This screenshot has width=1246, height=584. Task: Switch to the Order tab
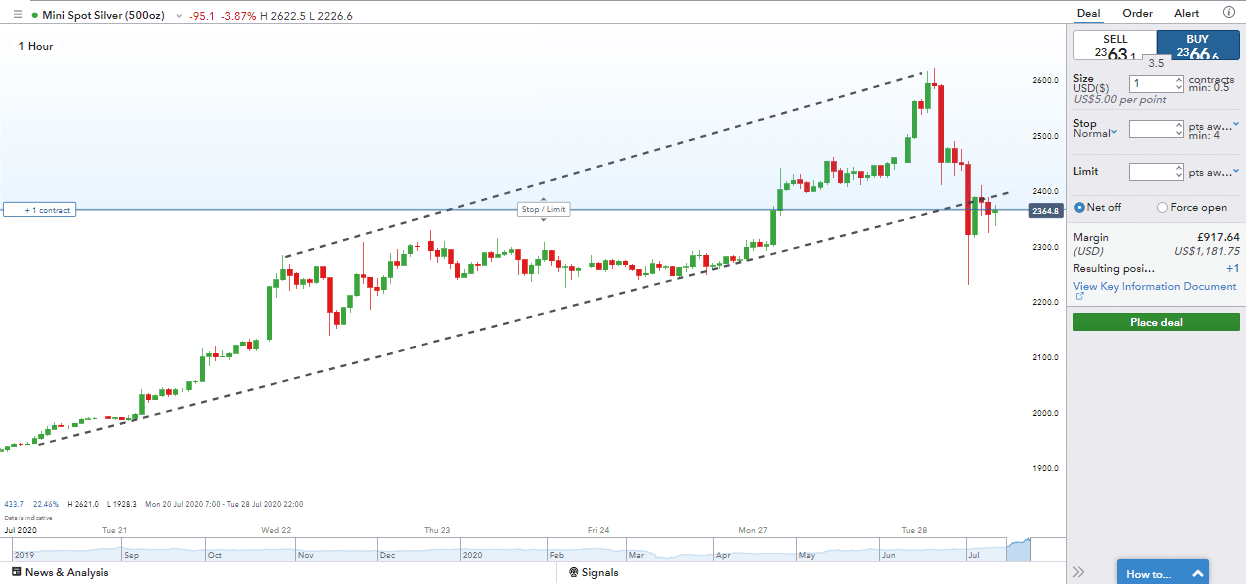pyautogui.click(x=1137, y=13)
